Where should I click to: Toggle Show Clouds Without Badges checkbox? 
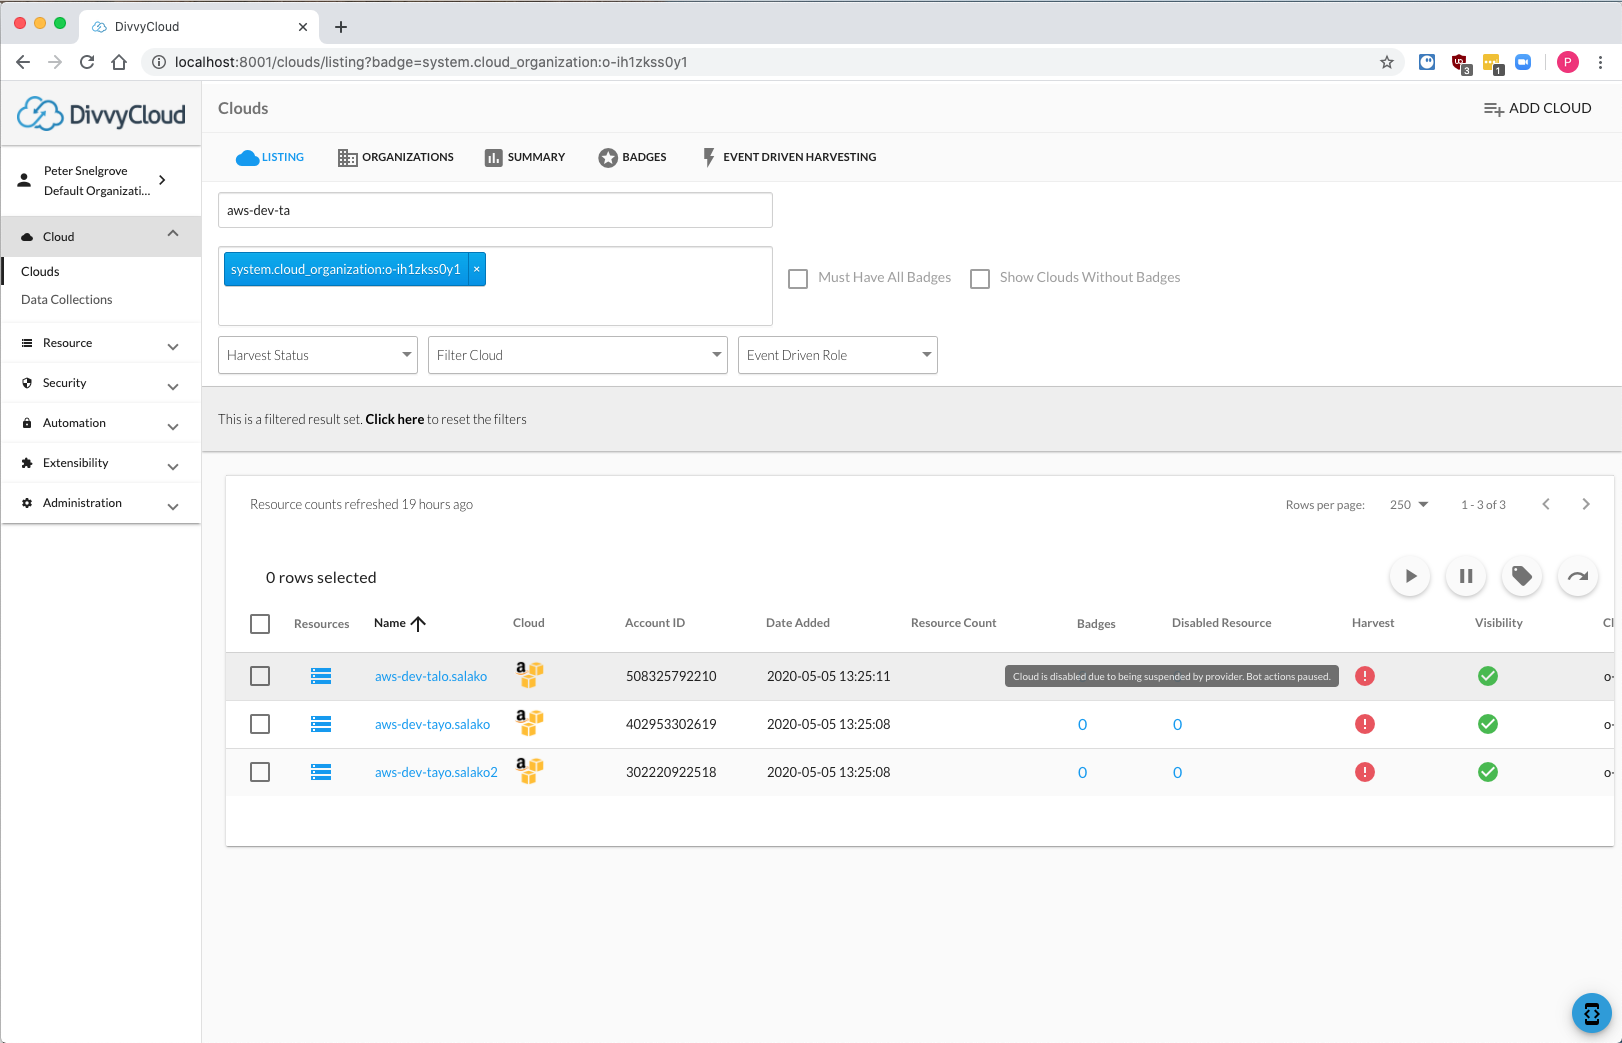point(980,278)
